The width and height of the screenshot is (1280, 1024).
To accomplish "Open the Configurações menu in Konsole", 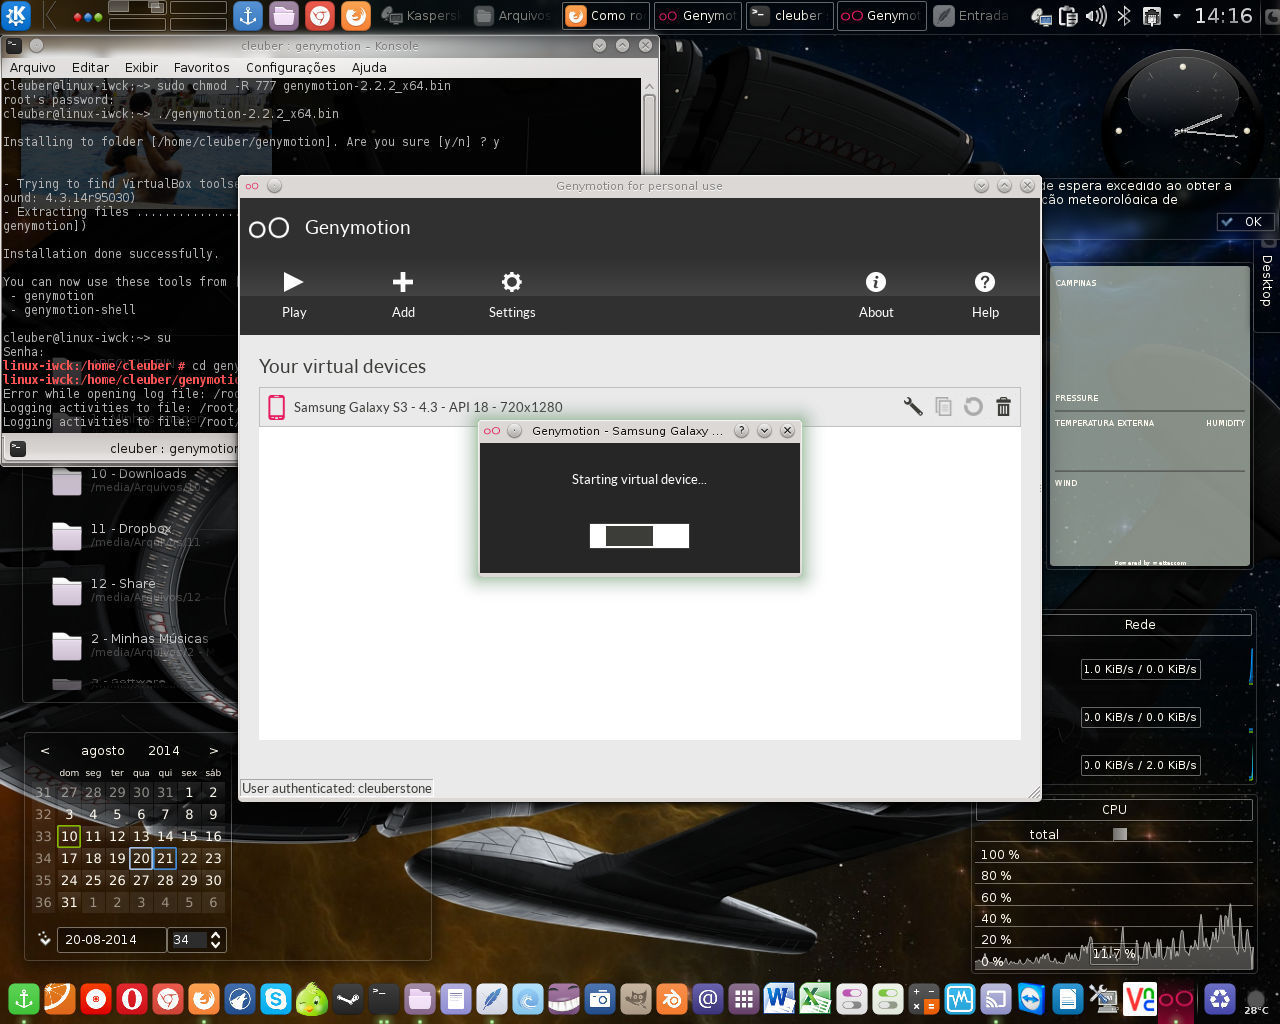I will click(x=290, y=67).
